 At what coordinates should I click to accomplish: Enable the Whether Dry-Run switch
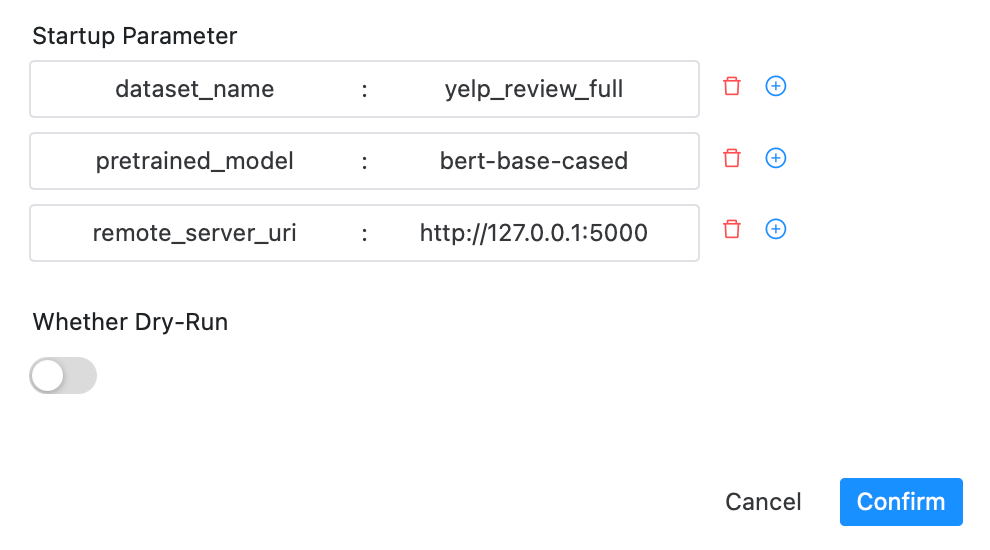point(63,376)
